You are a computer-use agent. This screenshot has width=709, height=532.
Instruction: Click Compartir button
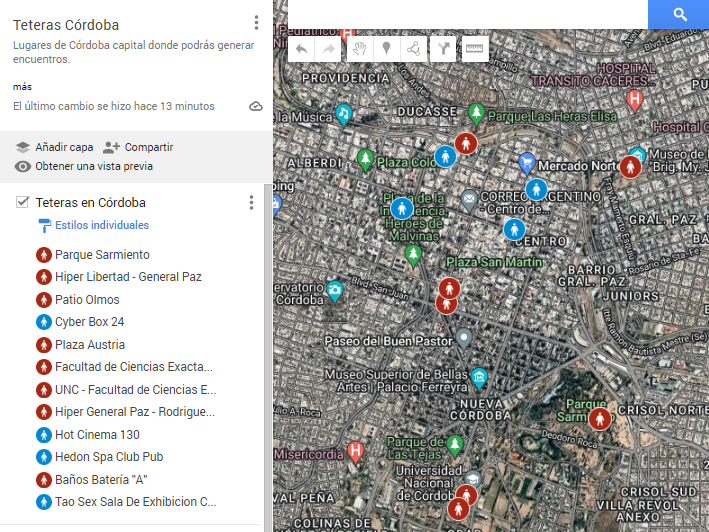click(x=138, y=147)
